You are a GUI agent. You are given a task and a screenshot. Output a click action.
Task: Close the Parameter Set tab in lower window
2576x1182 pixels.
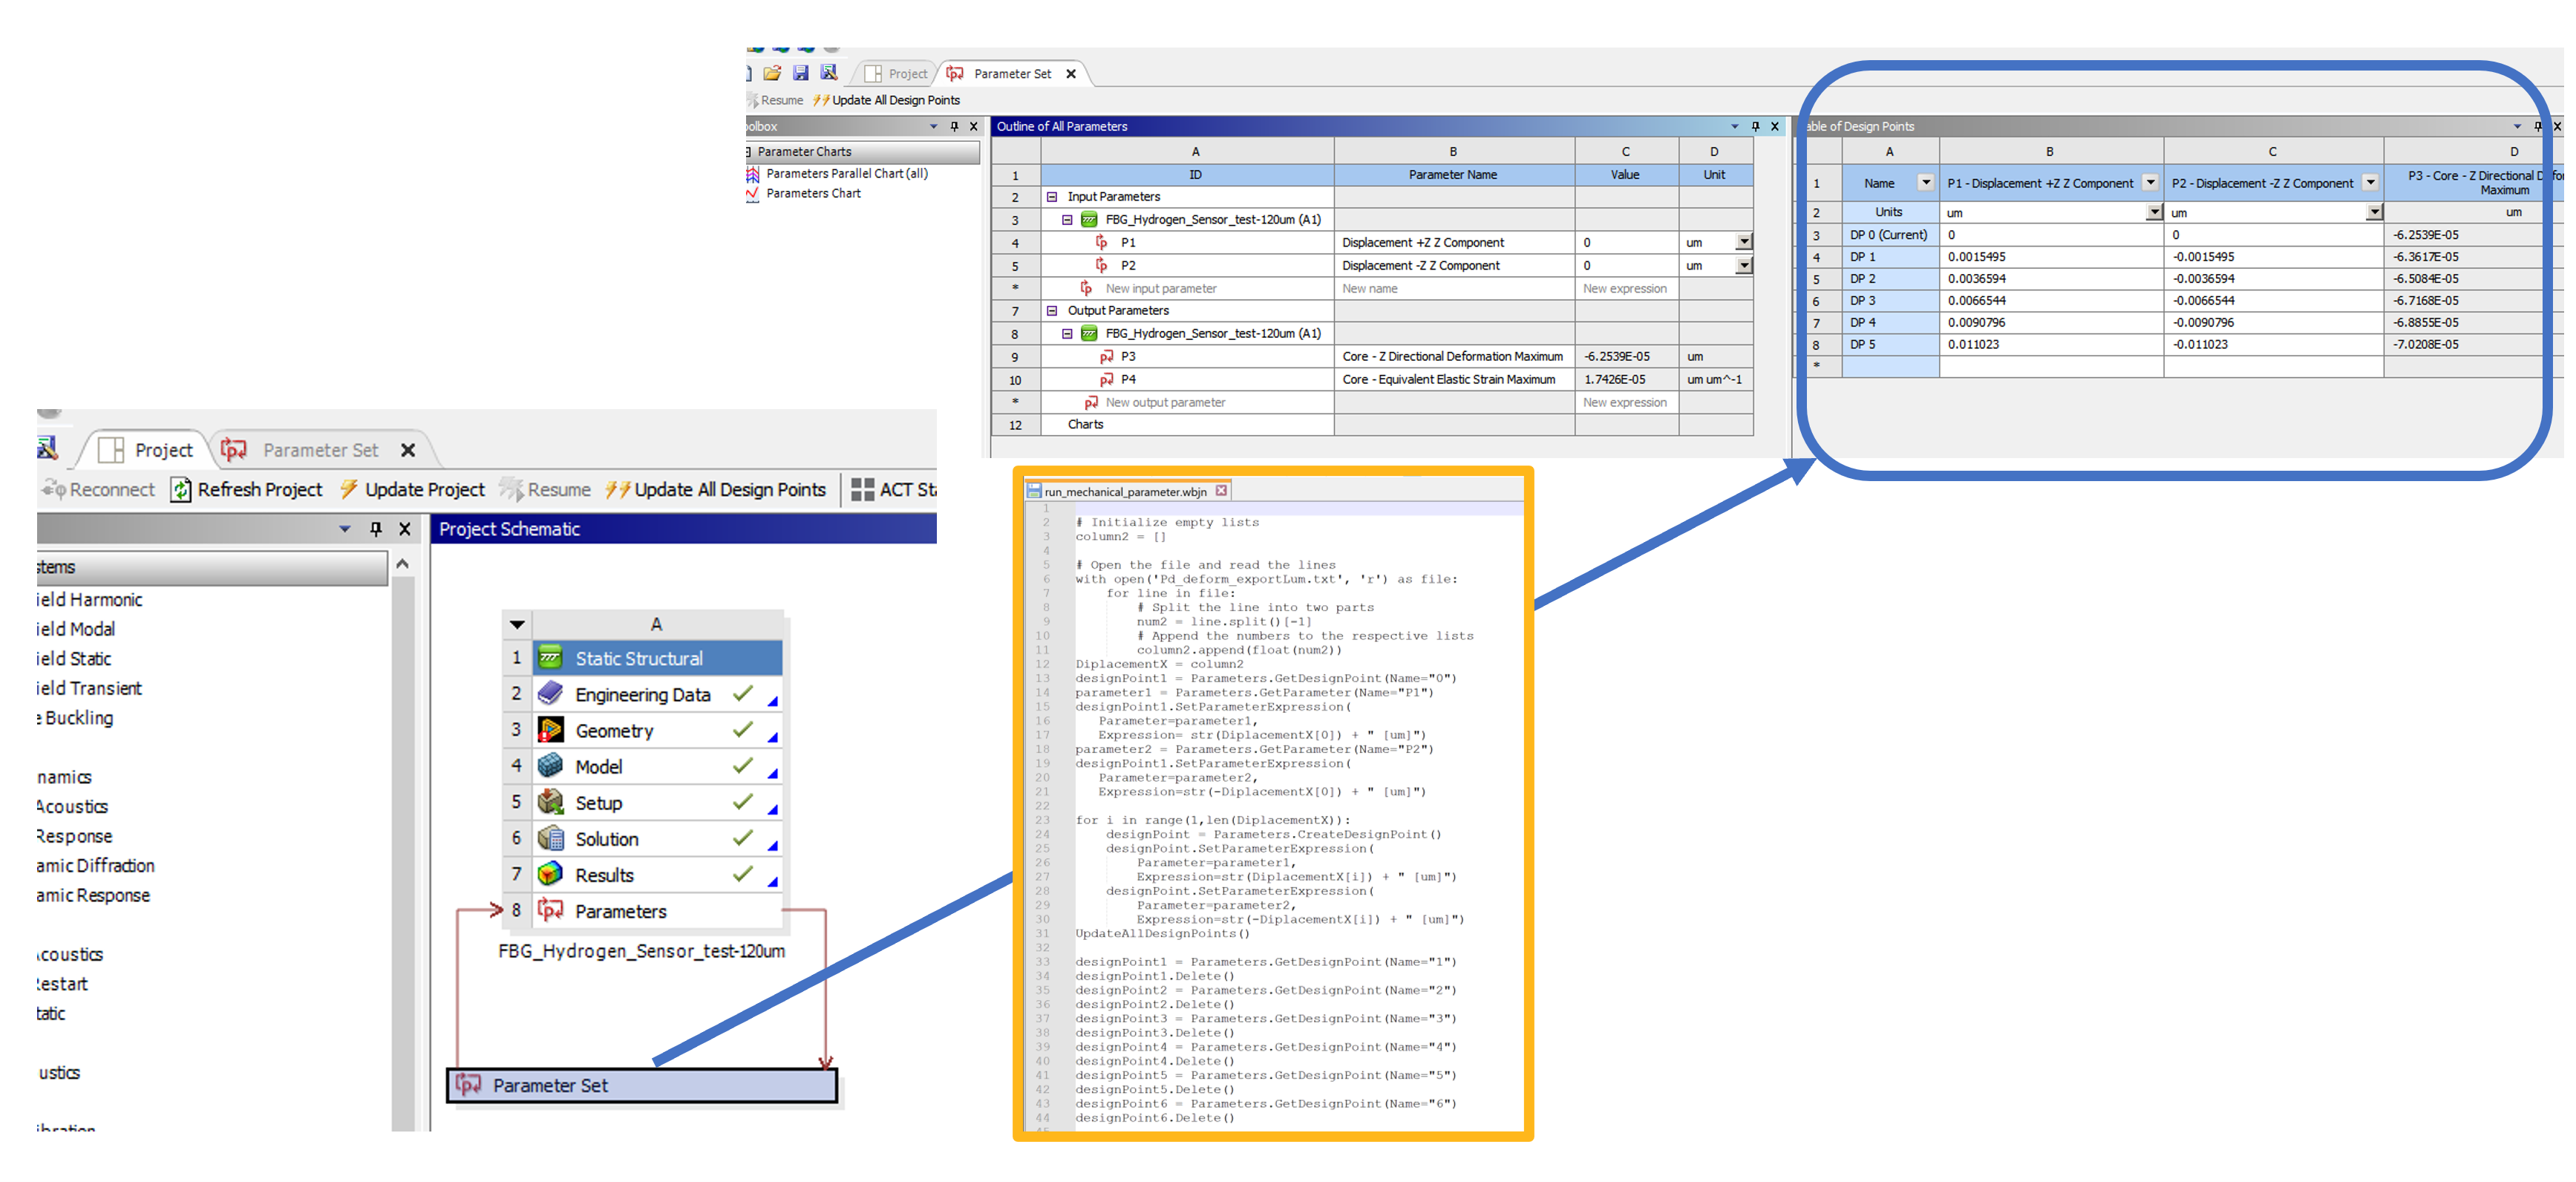pos(408,450)
